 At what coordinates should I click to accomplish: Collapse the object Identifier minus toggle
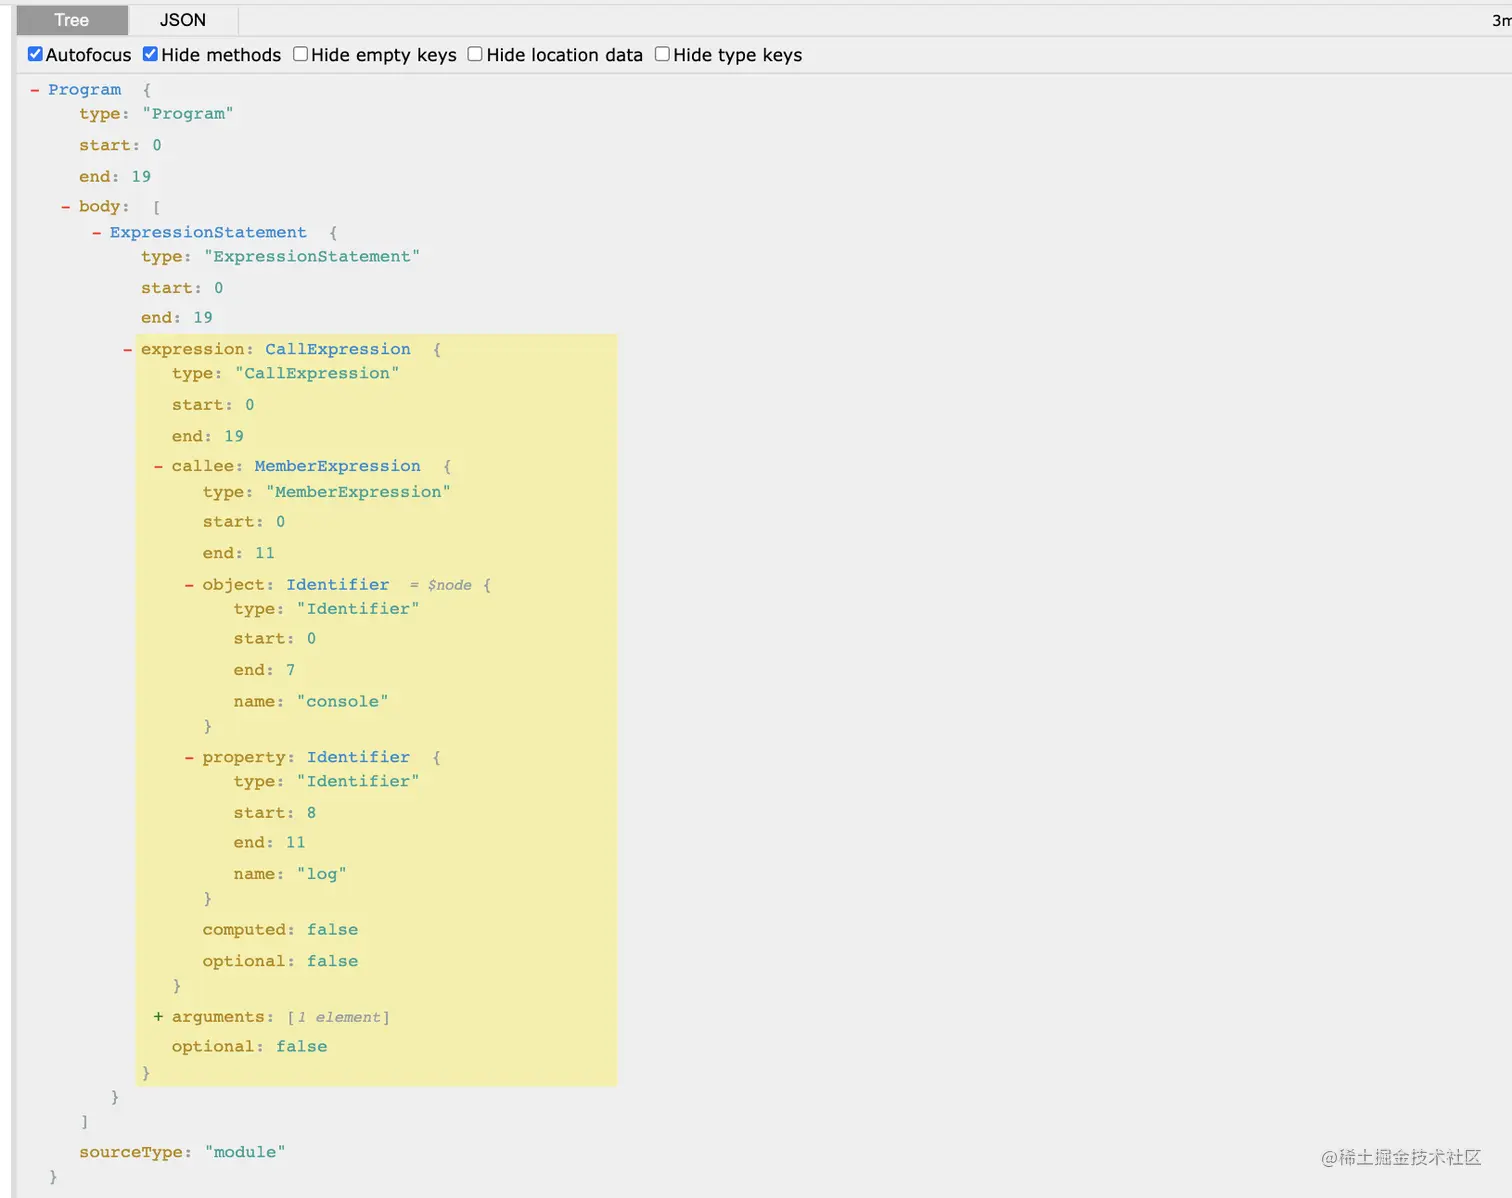[190, 585]
